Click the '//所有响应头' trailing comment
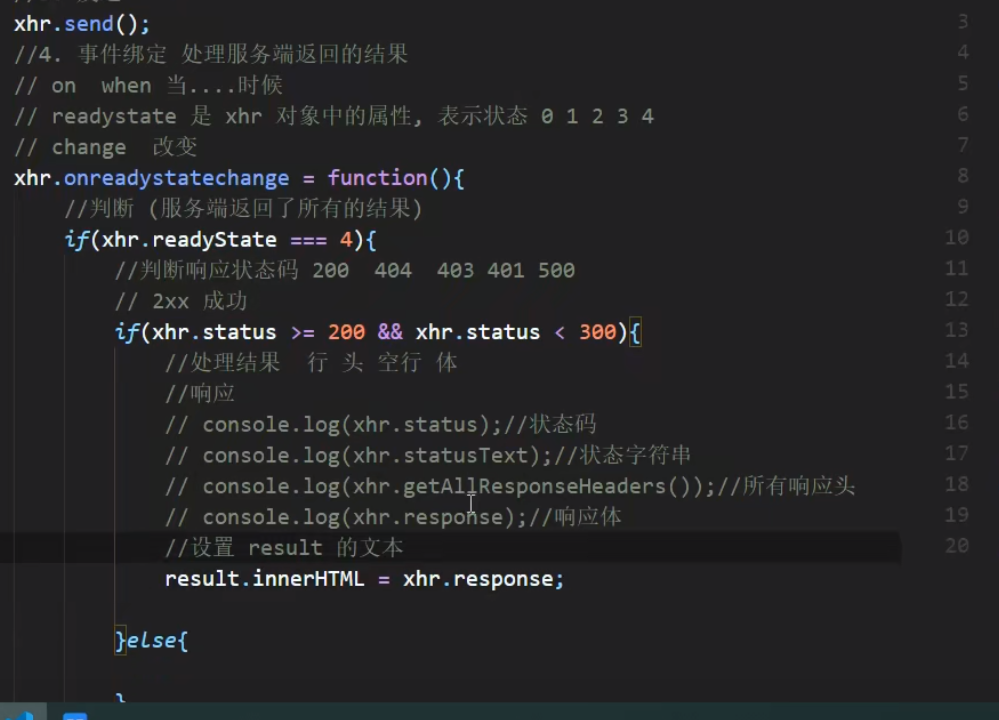Viewport: 999px width, 720px height. click(x=786, y=486)
